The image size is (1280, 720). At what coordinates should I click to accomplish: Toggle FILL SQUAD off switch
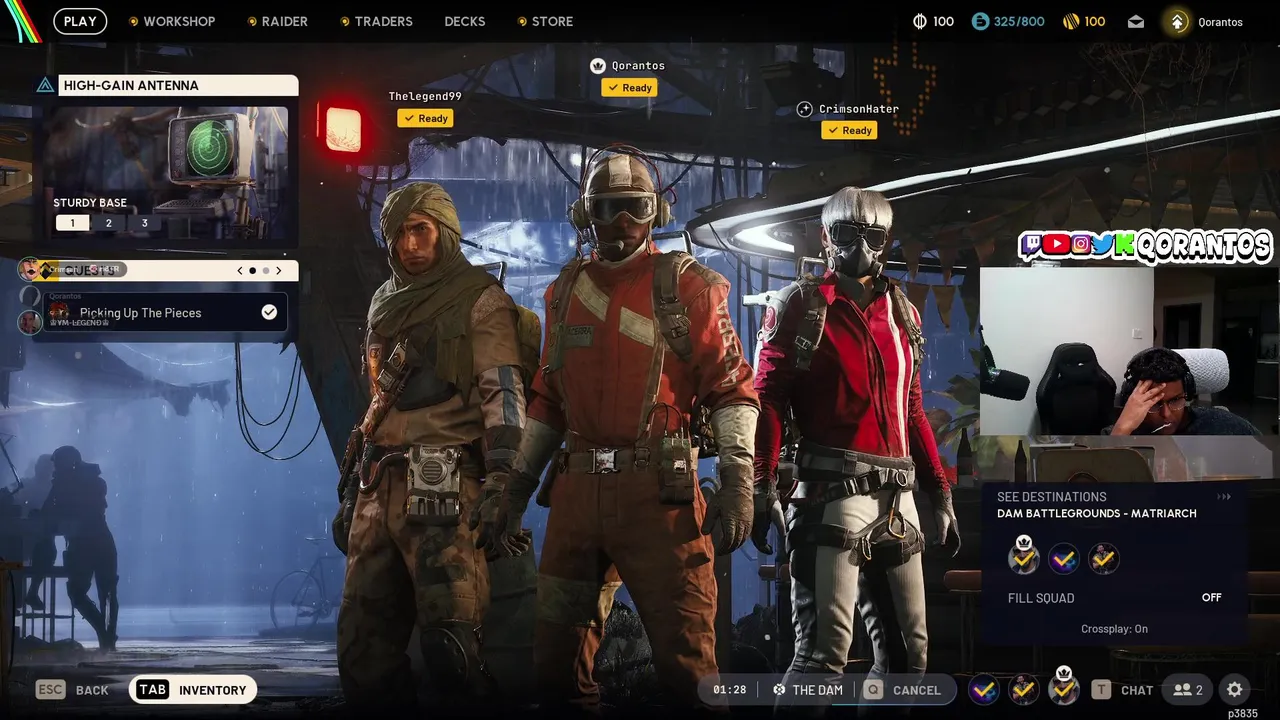[1211, 598]
